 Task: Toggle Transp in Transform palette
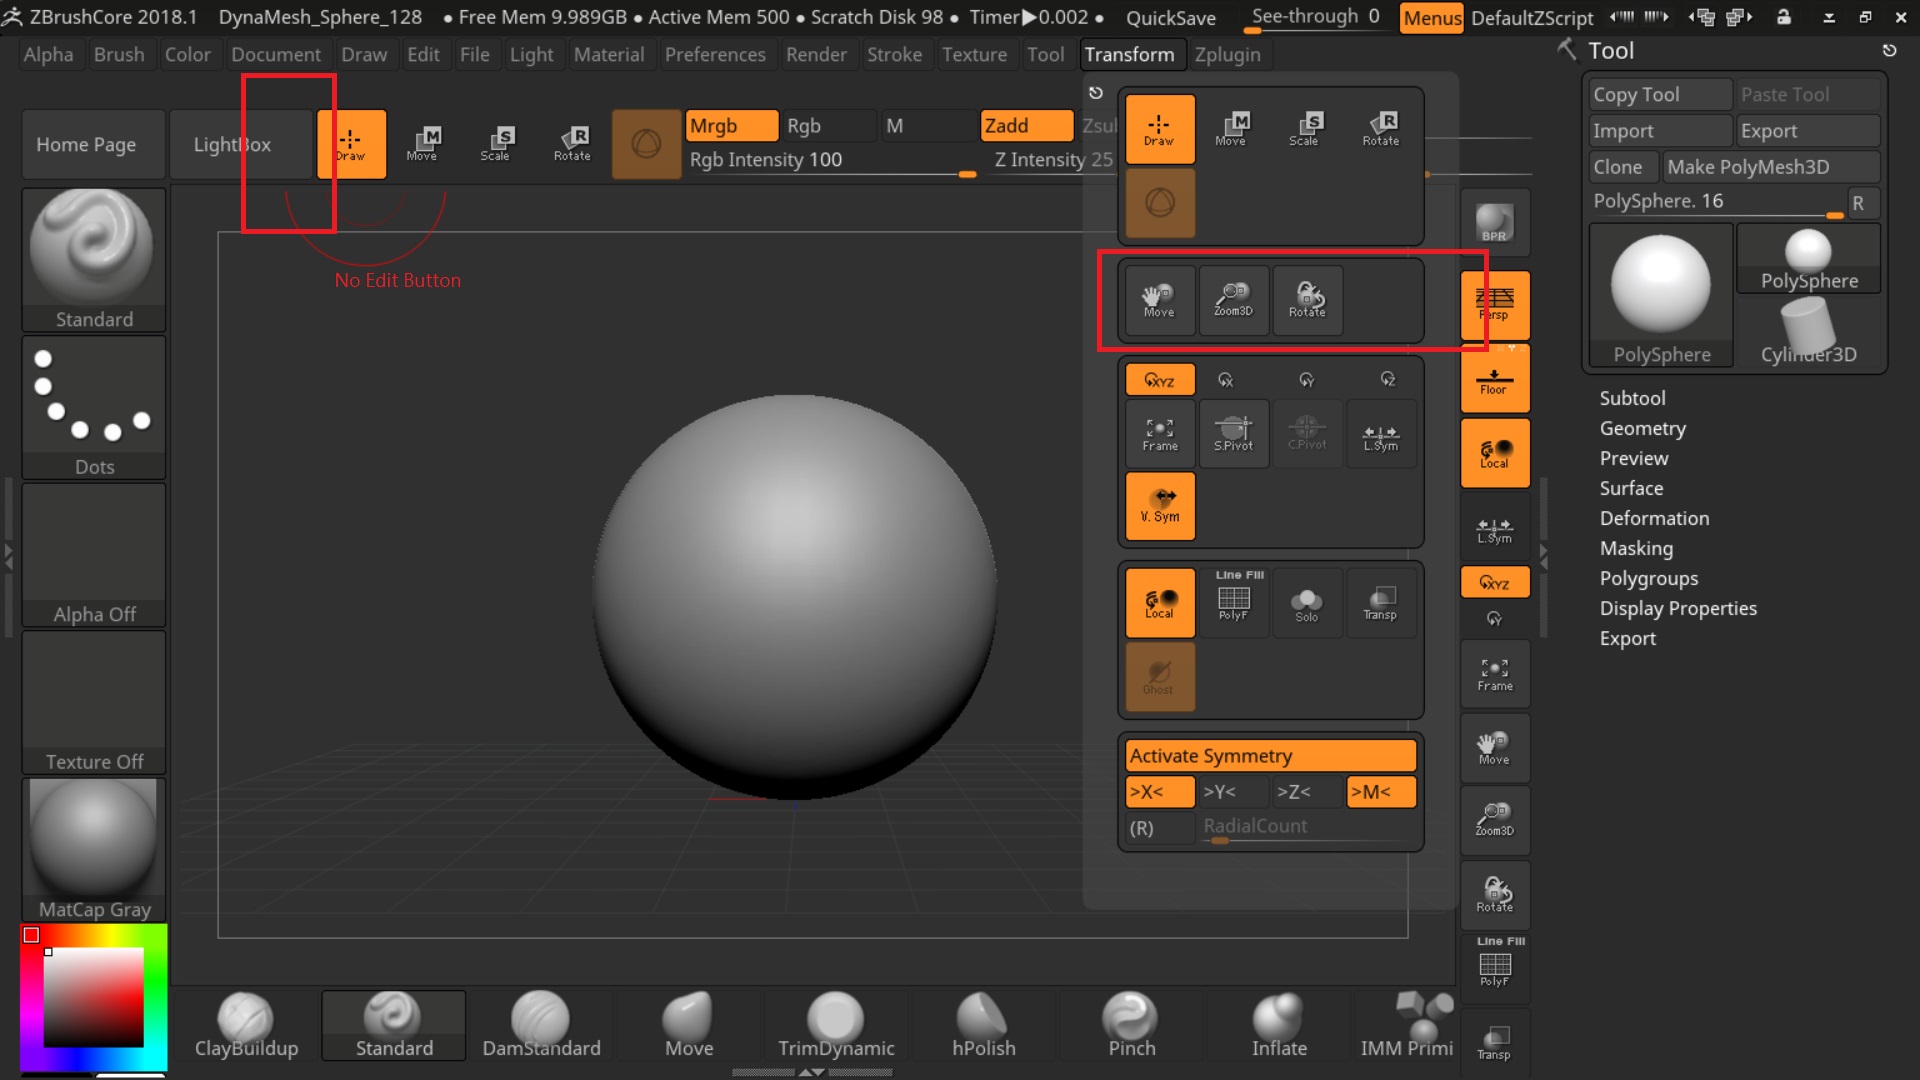(x=1381, y=603)
